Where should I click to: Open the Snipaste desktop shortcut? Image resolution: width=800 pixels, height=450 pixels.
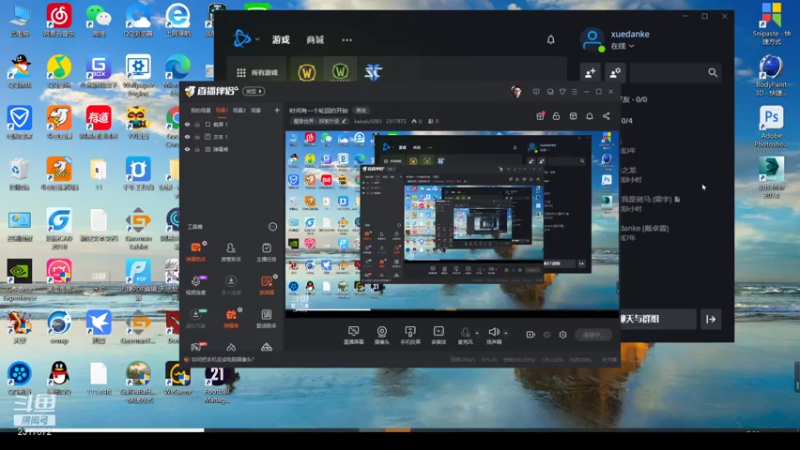coord(771,23)
